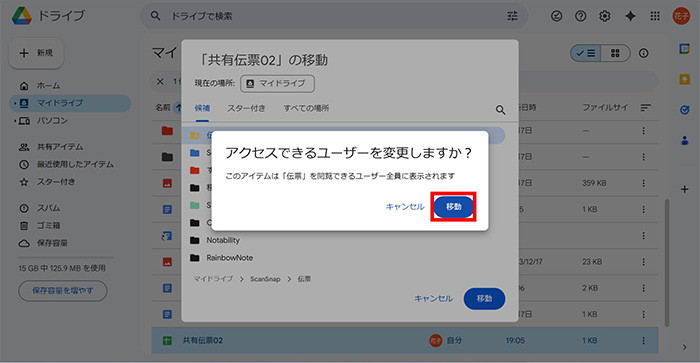This screenshot has height=363, width=700.
Task: Open ホーム in the sidebar
Action: click(48, 85)
